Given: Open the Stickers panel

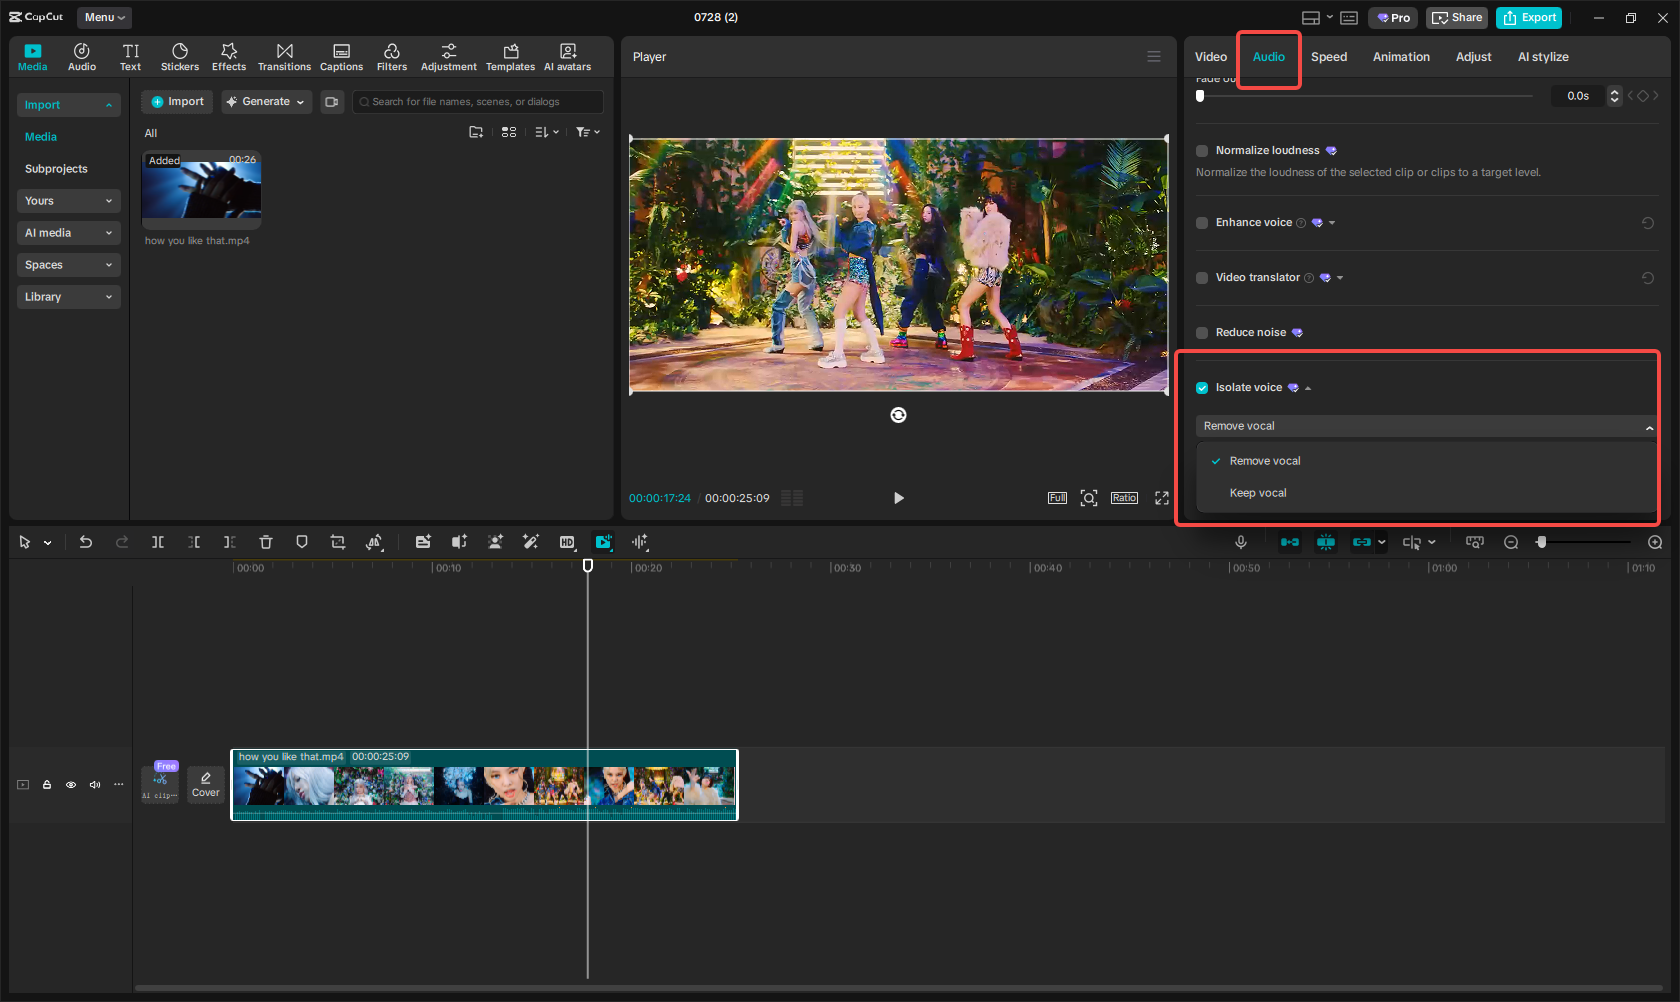Looking at the screenshot, I should (x=180, y=57).
